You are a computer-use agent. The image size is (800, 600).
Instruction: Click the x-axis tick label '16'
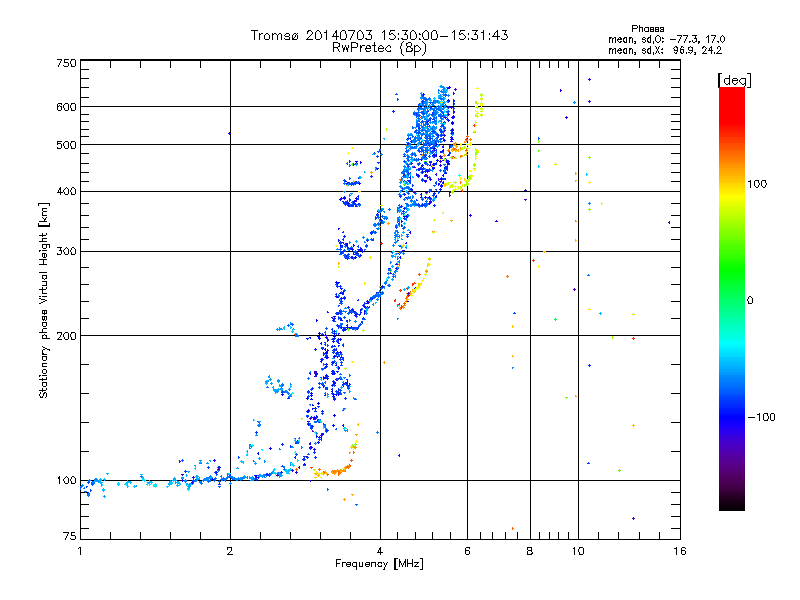point(680,551)
